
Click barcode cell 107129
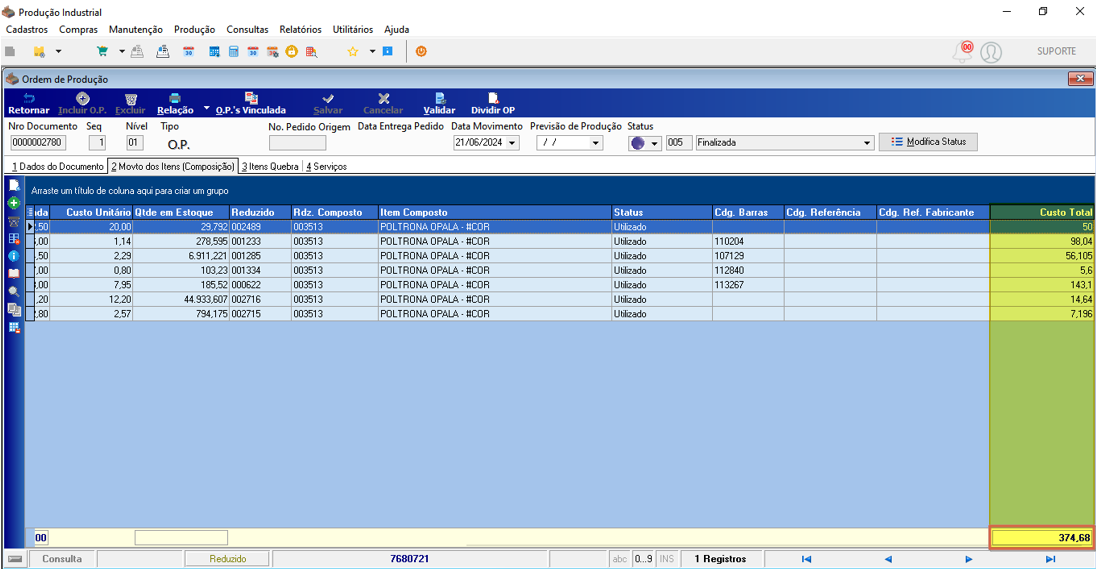click(747, 256)
